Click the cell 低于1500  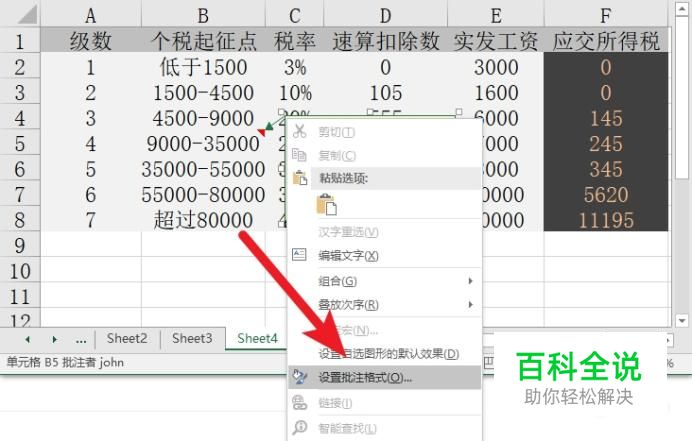coord(203,67)
